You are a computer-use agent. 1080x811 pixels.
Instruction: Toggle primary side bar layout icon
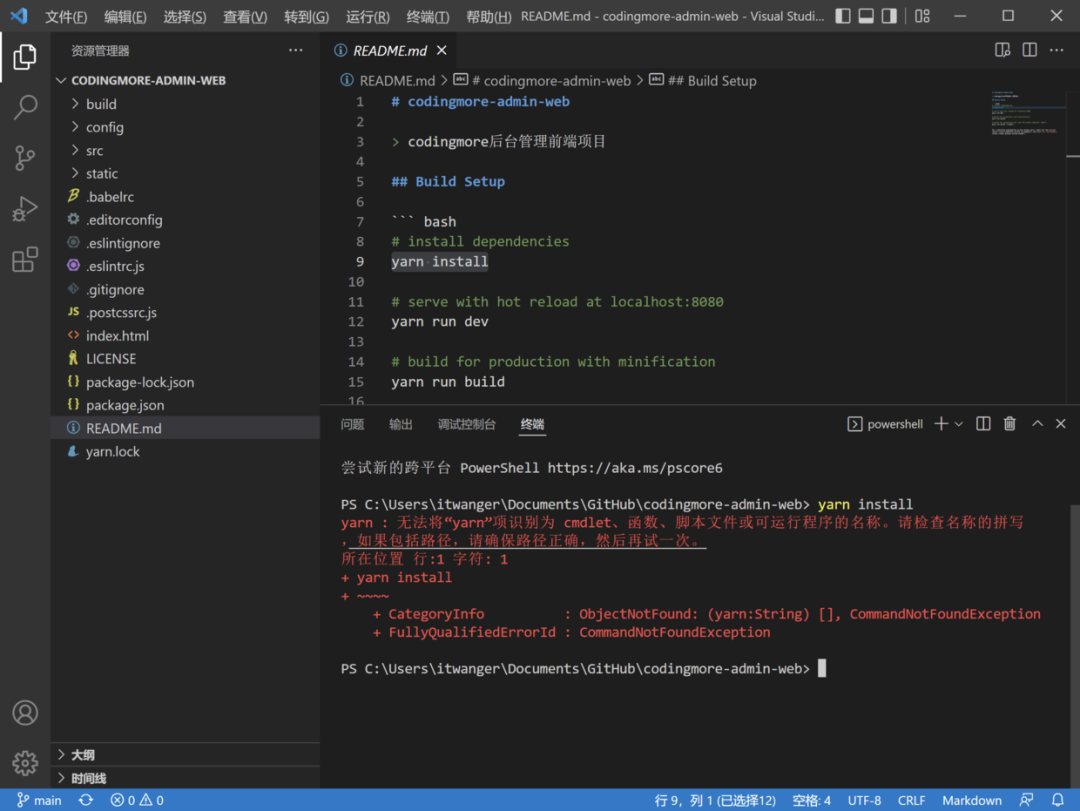click(842, 16)
